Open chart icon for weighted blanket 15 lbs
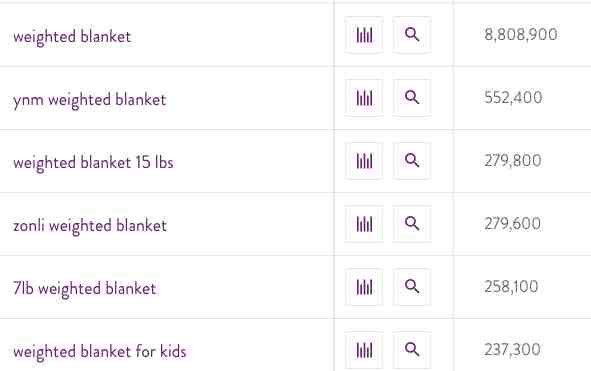Viewport: 591px width, 371px height. 364,161
